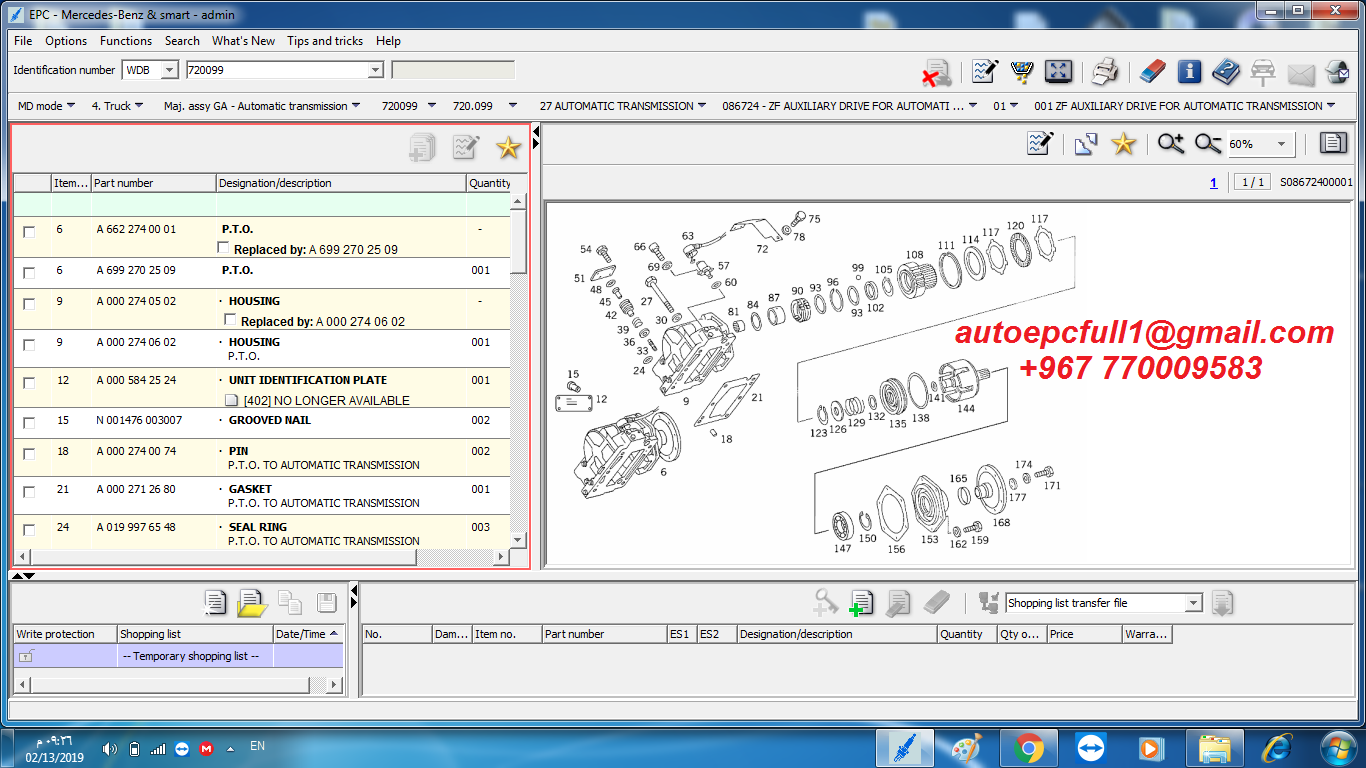The width and height of the screenshot is (1366, 768).
Task: Open the Functions menu
Action: 126,41
